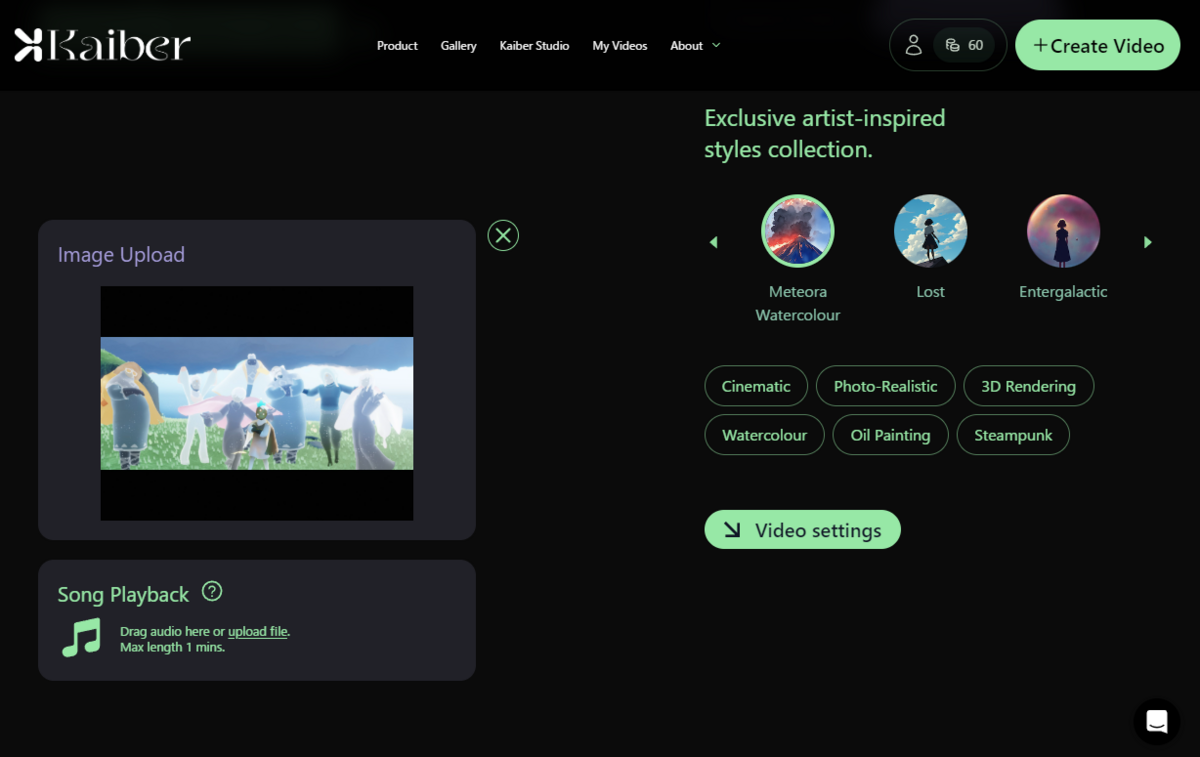Toggle the Watercolour style chip
This screenshot has height=757, width=1200.
point(764,435)
